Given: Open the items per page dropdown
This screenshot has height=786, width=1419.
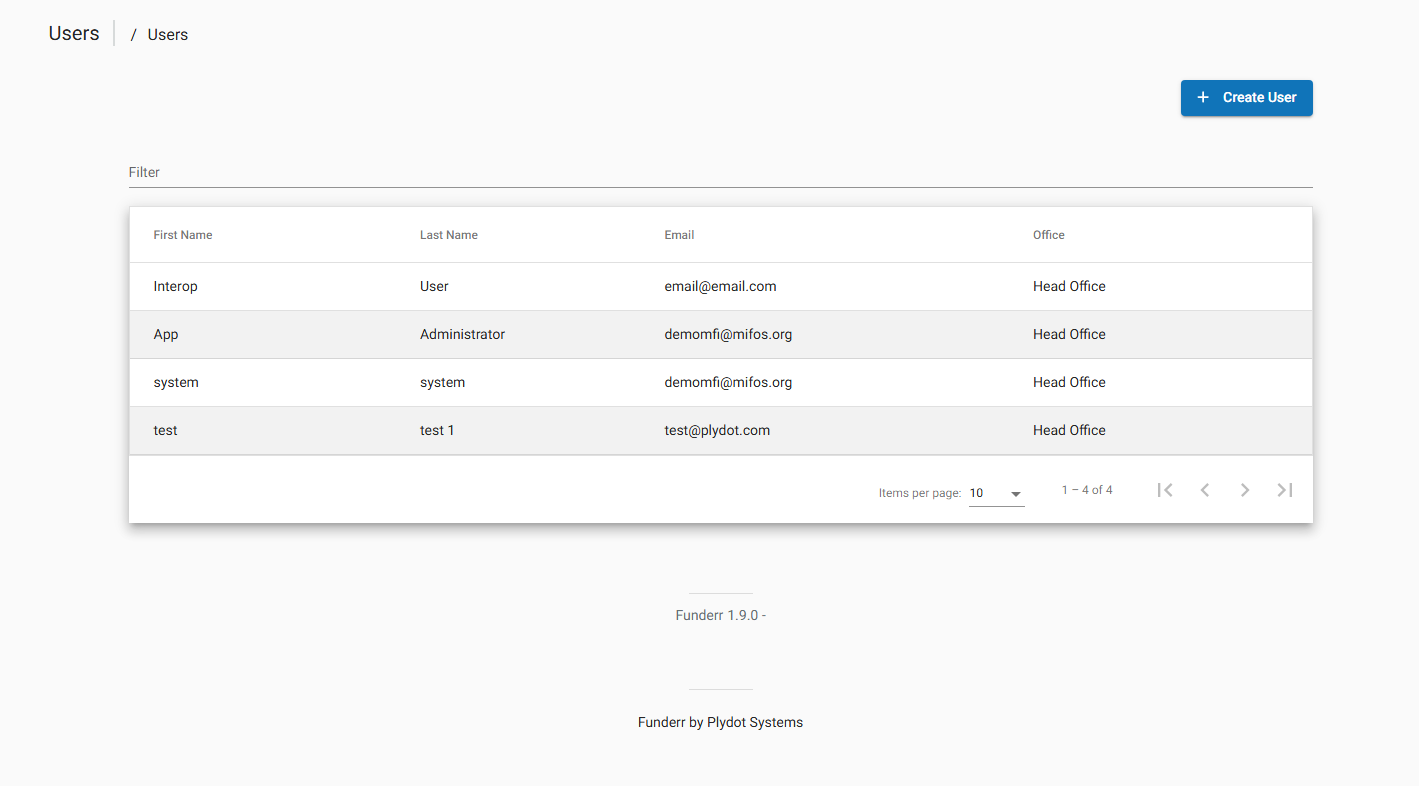Looking at the screenshot, I should click(996, 492).
